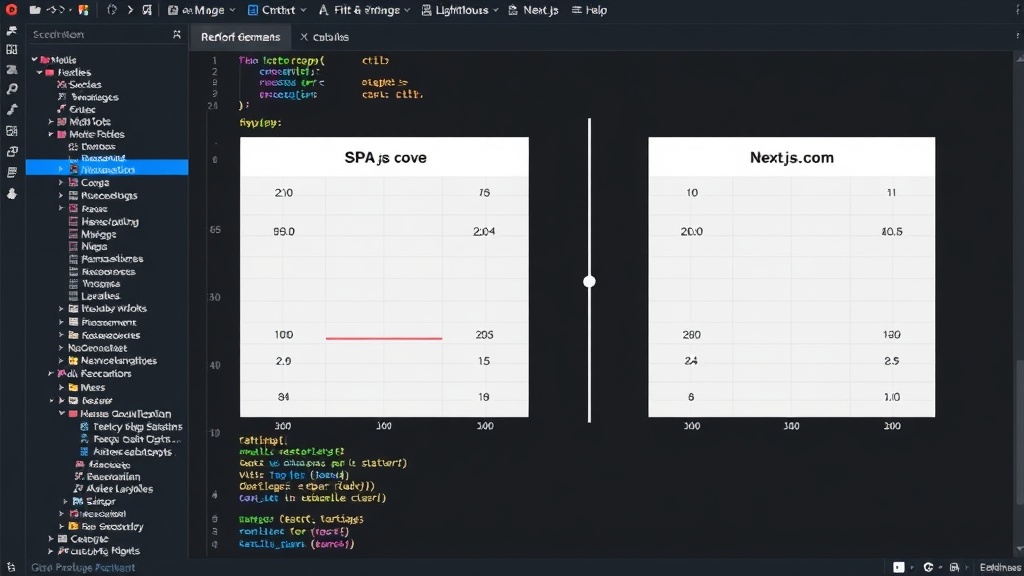This screenshot has width=1024, height=576.
Task: Expand the Congs tree item
Action: tap(61, 183)
